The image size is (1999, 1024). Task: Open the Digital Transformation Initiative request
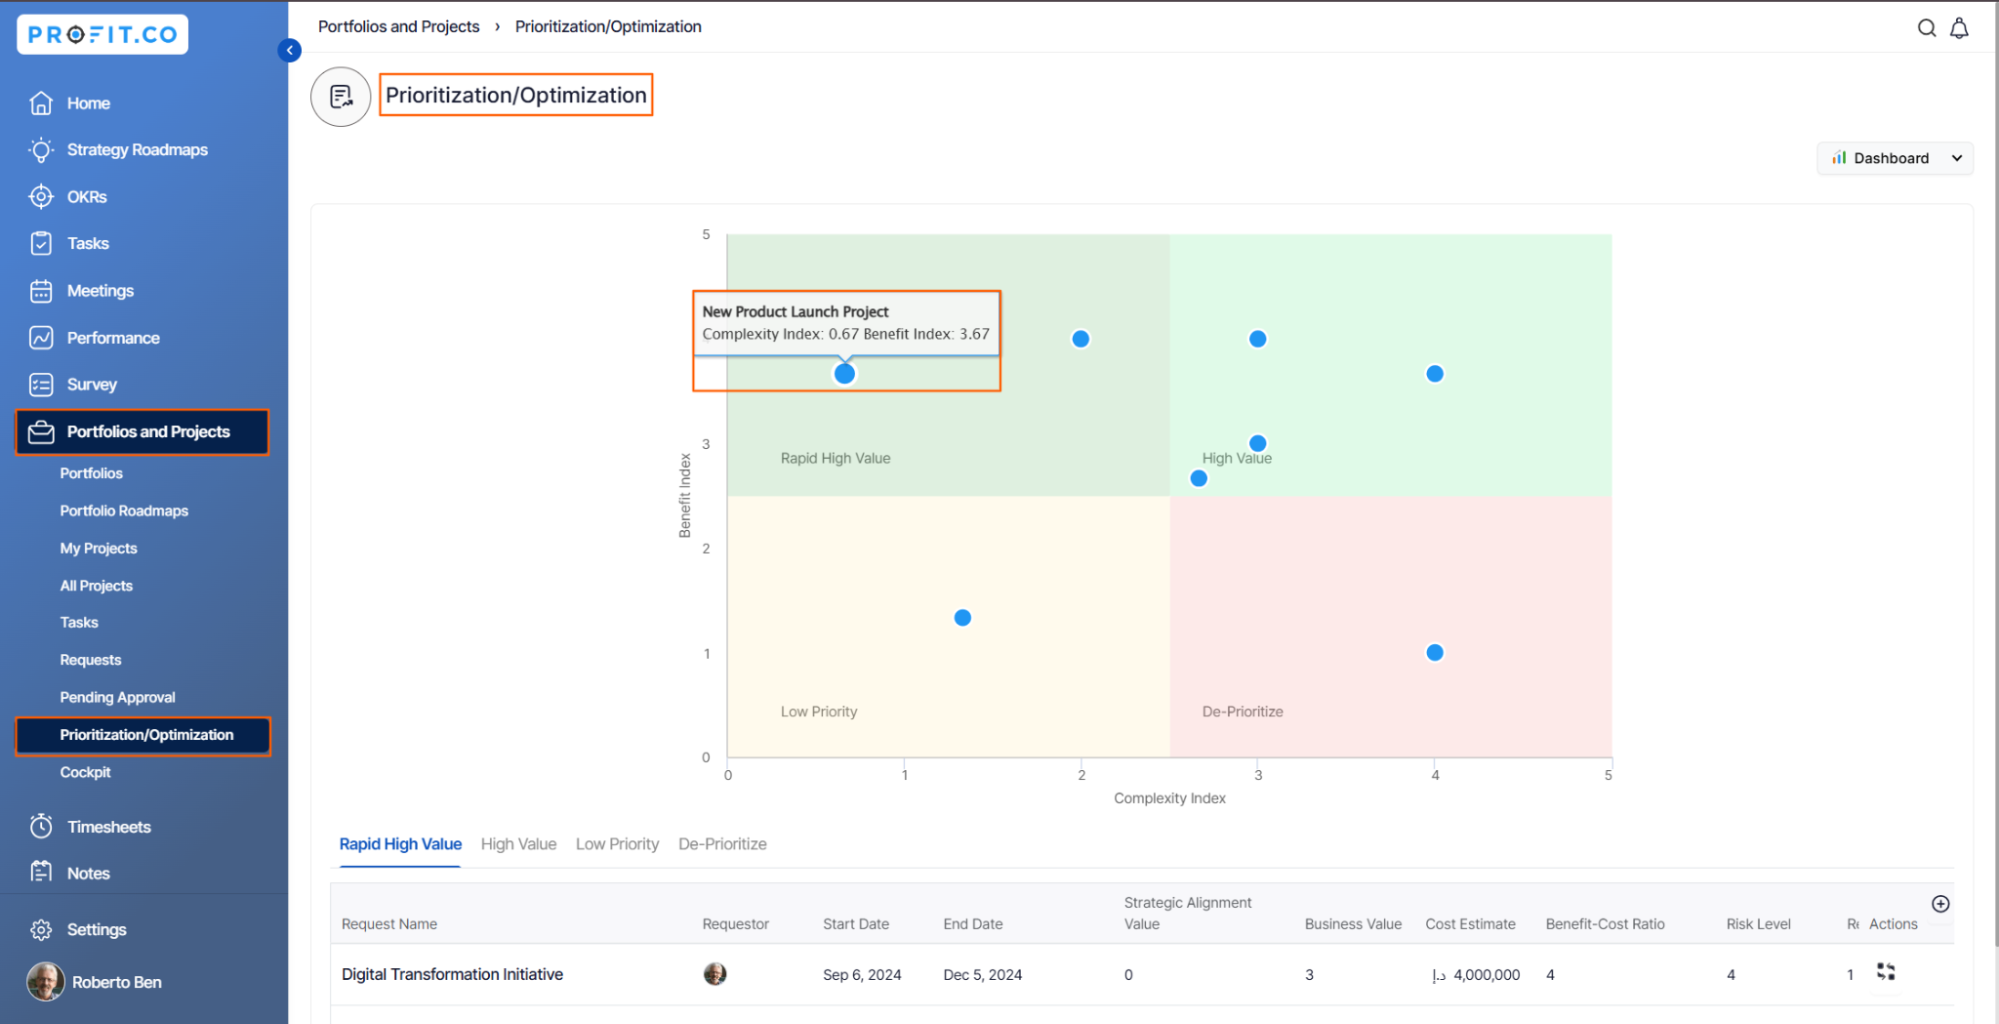pyautogui.click(x=452, y=974)
